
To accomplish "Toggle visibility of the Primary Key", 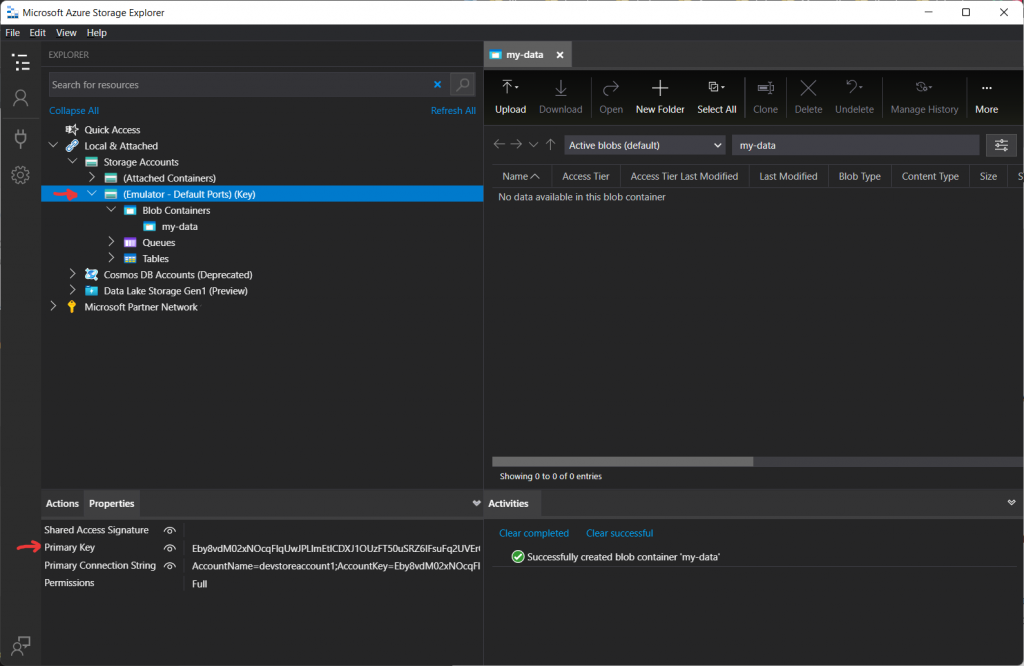I will coord(170,548).
